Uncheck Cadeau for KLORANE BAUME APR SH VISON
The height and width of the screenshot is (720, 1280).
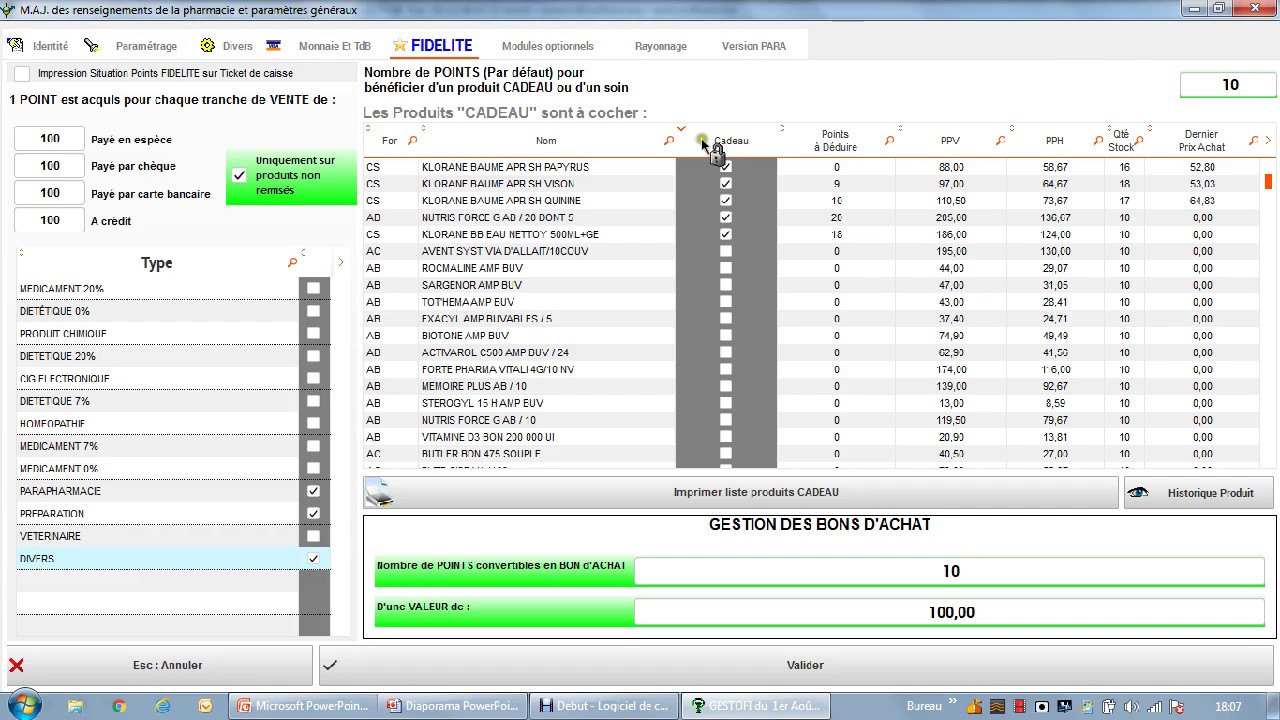pyautogui.click(x=726, y=184)
